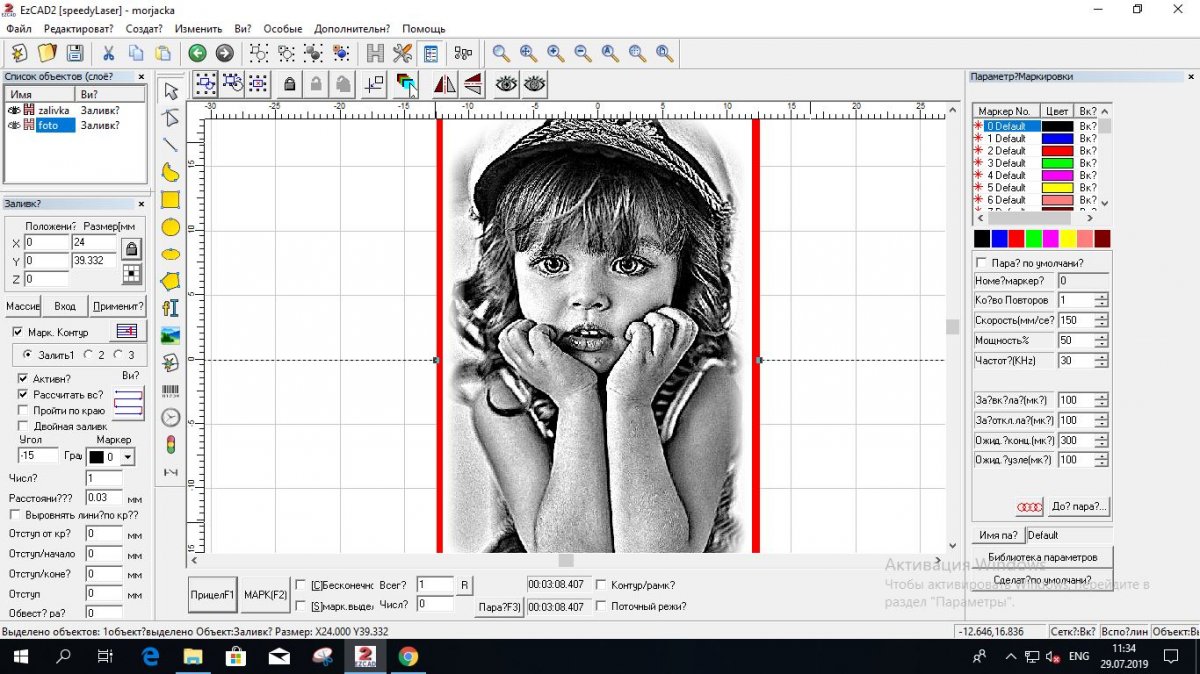Image resolution: width=1200 pixels, height=674 pixels.
Task: Pick the green swatch in the color palette
Action: coord(1033,239)
